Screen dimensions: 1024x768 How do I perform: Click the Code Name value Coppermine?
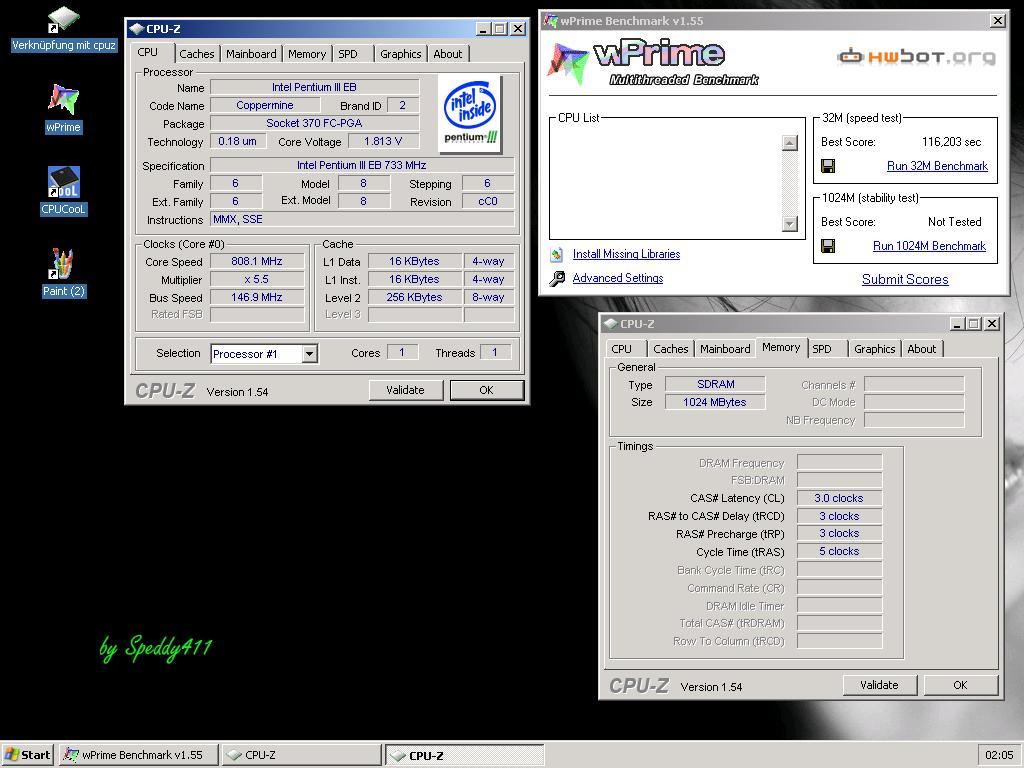click(264, 105)
